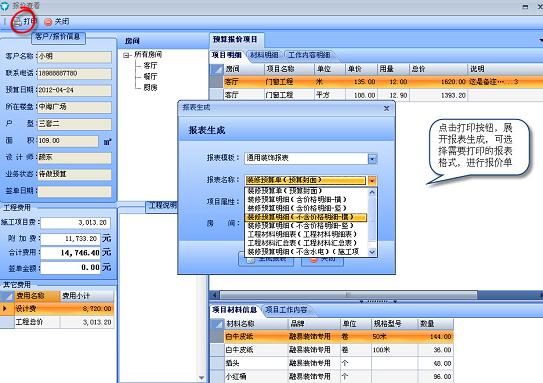Click dropdown list scroll up arrow

[372, 192]
